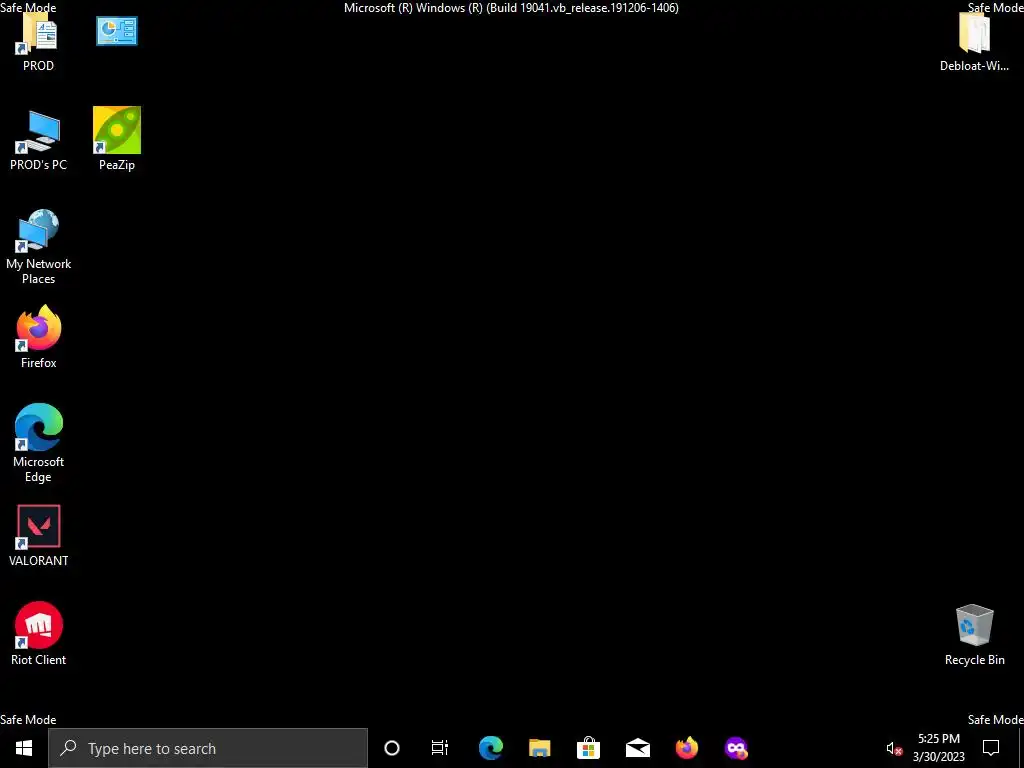The image size is (1024, 768).
Task: Open the Windows Start menu
Action: click(x=24, y=748)
